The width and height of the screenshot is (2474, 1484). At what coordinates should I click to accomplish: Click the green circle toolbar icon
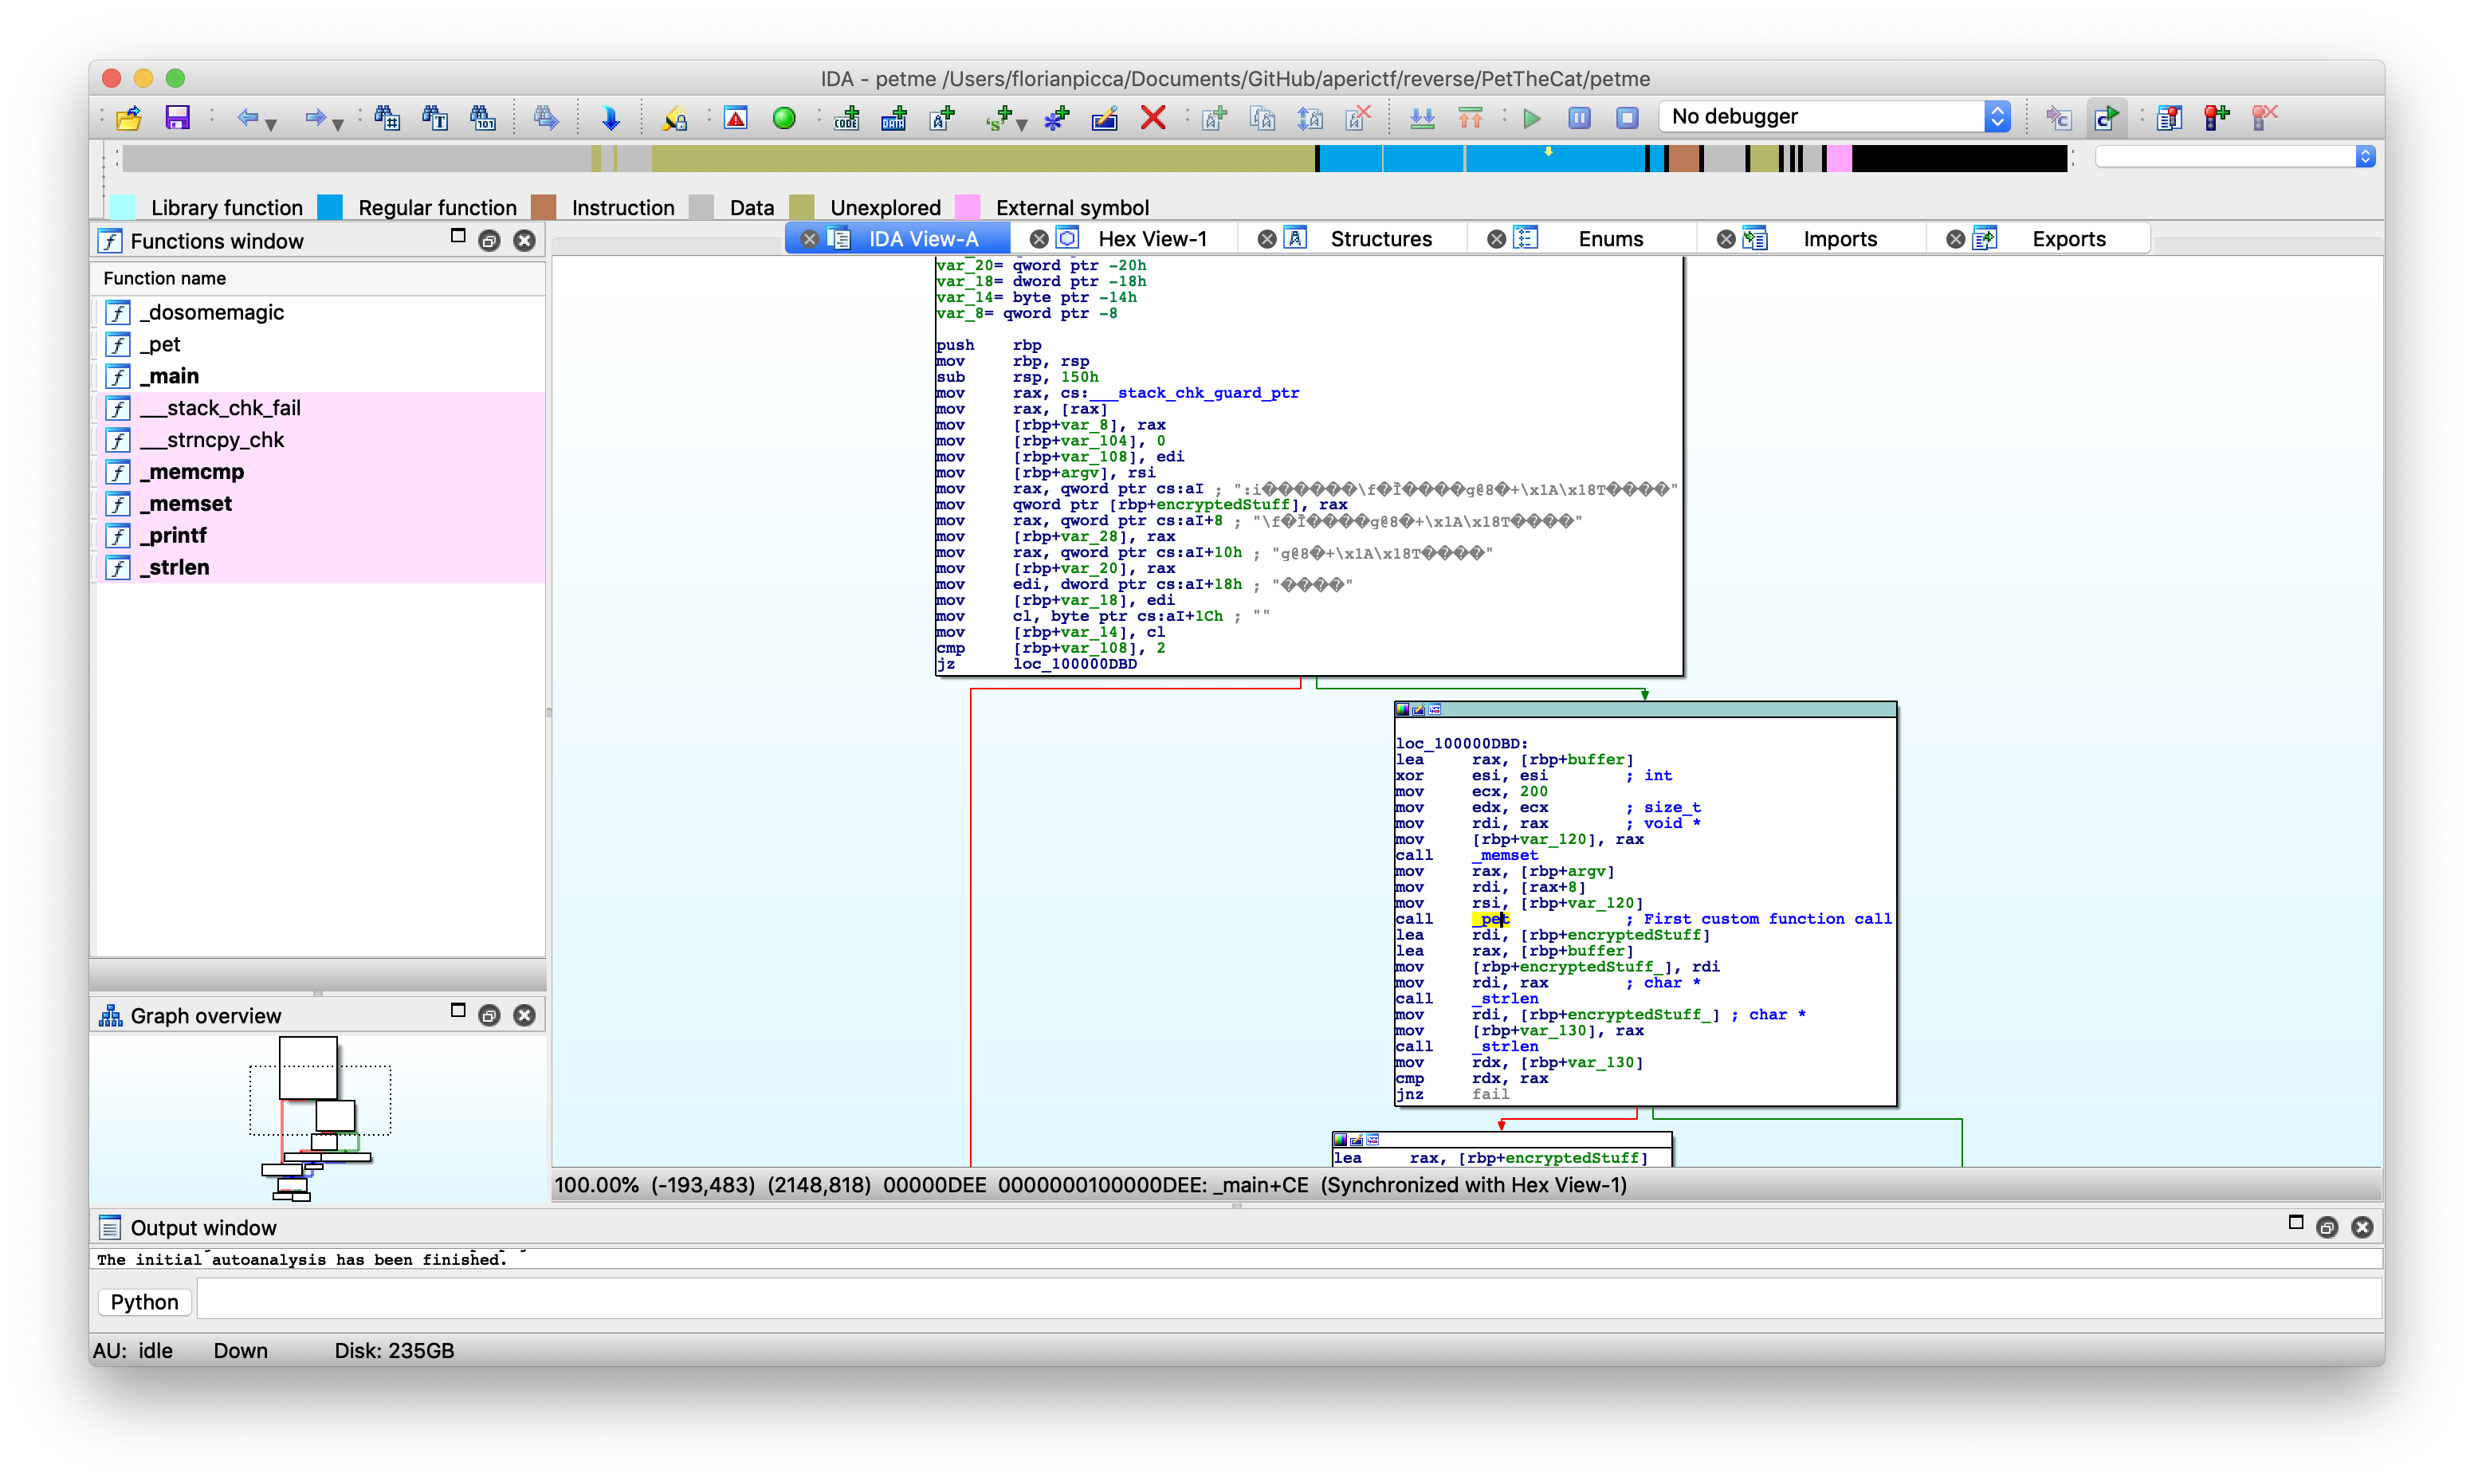[x=784, y=118]
